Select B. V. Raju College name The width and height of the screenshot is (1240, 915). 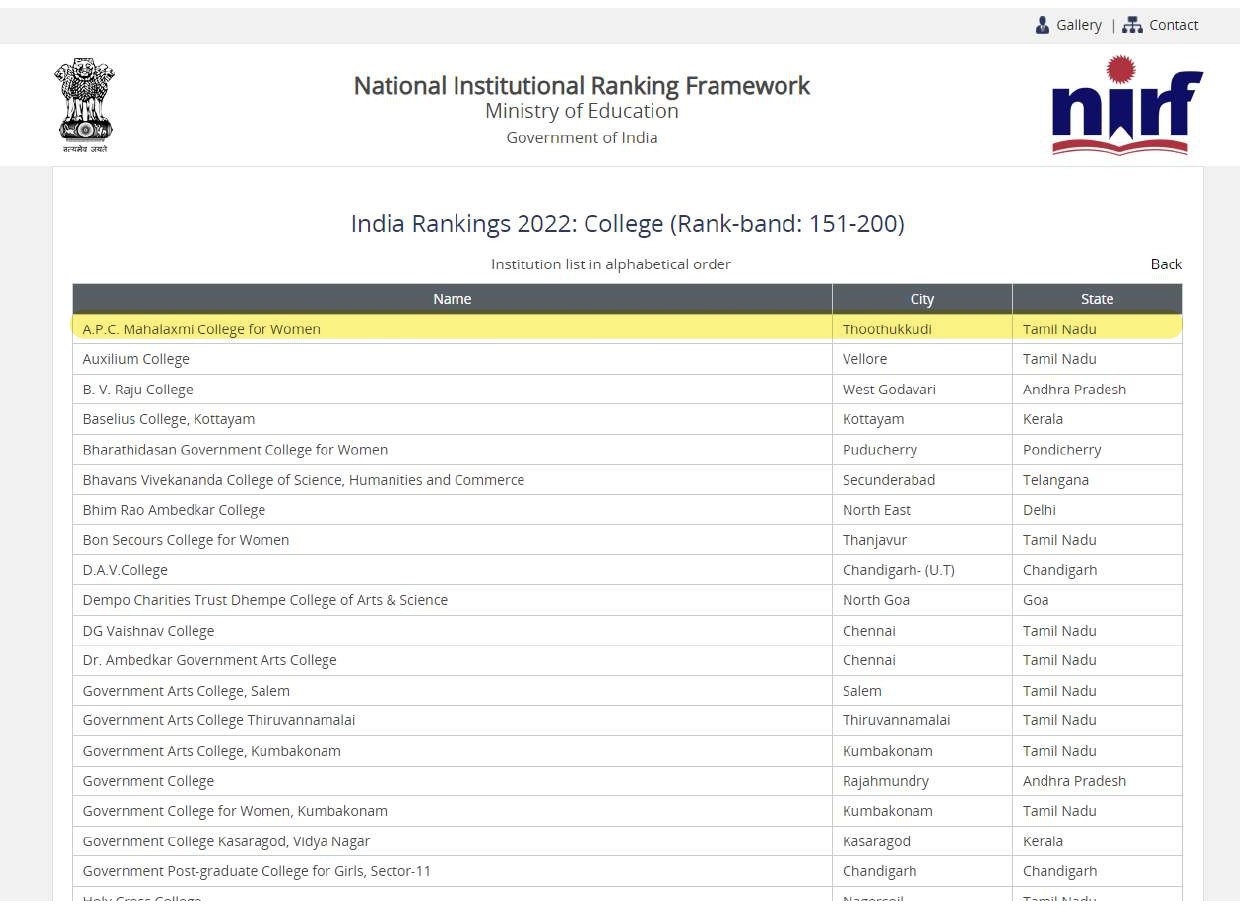point(138,389)
